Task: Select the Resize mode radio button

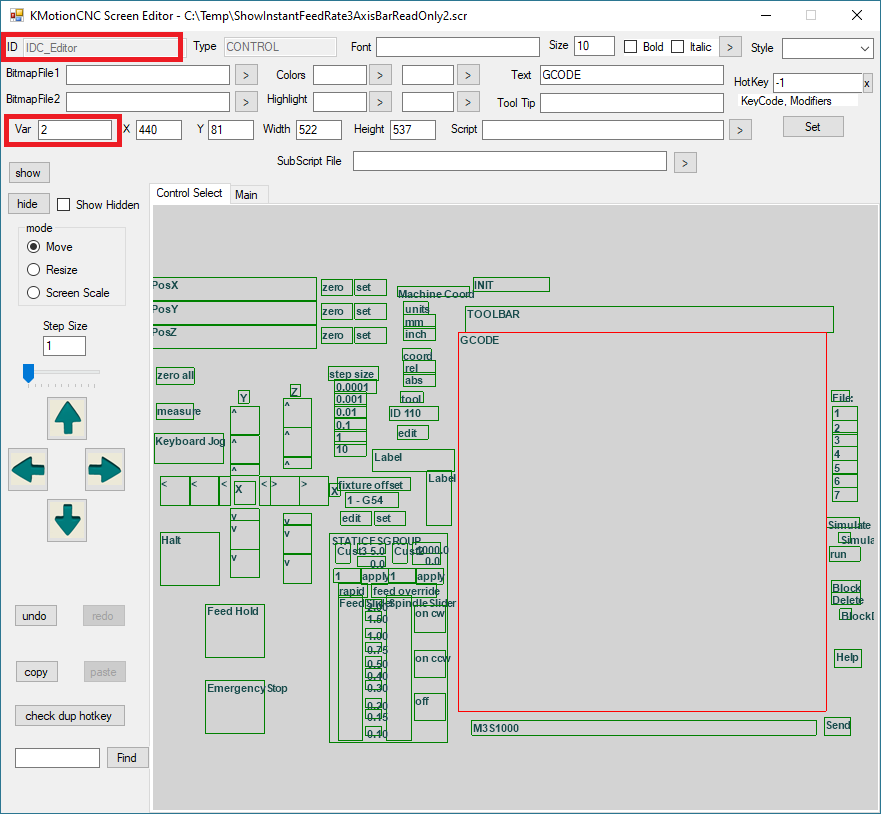Action: coord(34,270)
